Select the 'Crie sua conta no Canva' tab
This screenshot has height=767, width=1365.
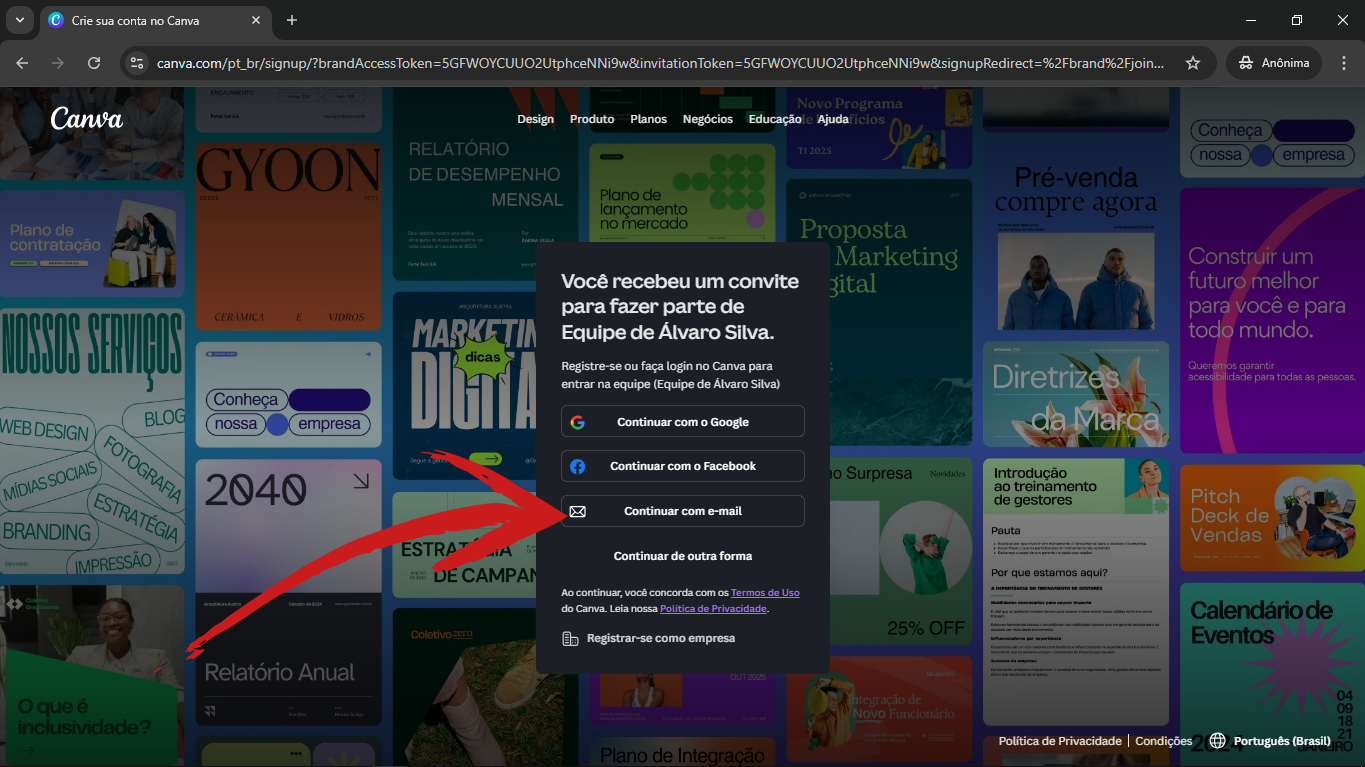click(155, 20)
